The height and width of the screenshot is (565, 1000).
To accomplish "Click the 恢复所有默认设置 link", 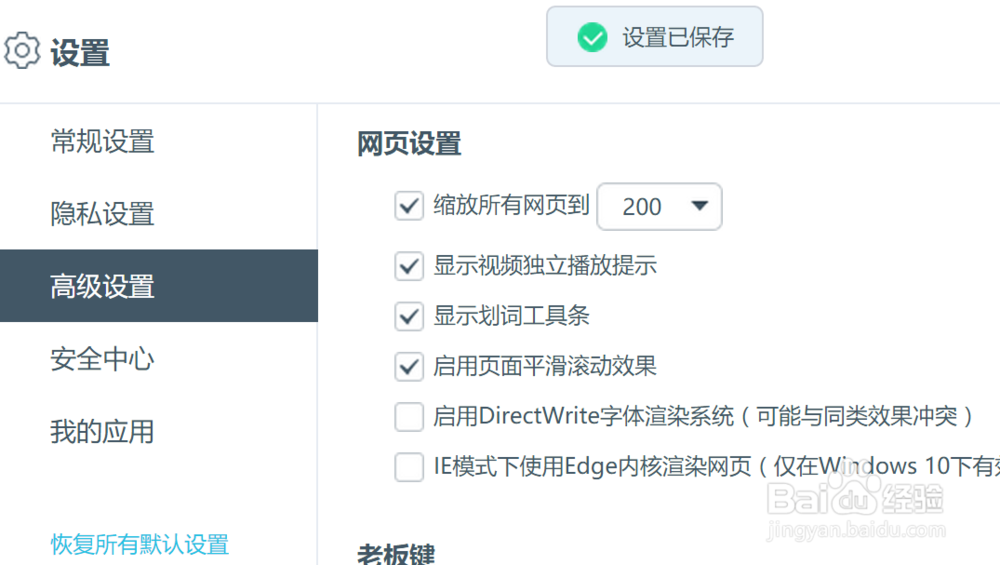I will click(x=140, y=544).
